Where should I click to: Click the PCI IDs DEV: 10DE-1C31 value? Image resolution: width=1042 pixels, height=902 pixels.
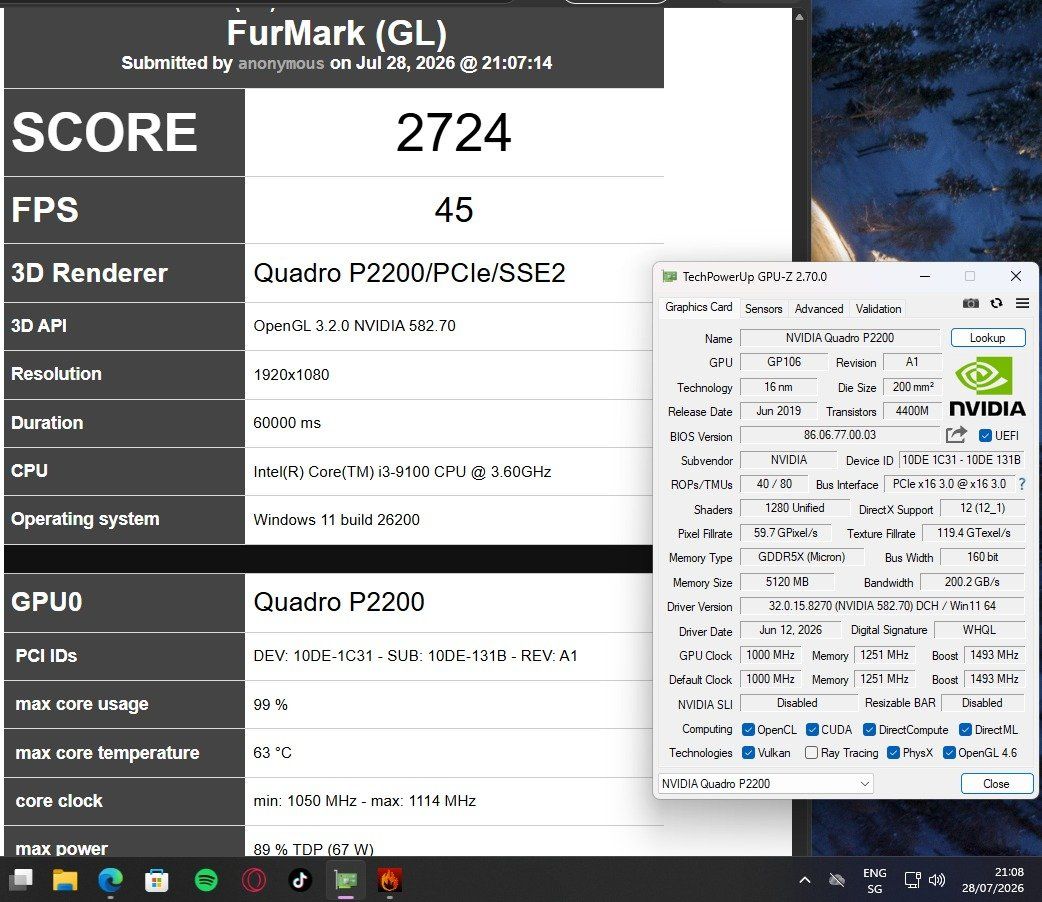pyautogui.click(x=415, y=656)
